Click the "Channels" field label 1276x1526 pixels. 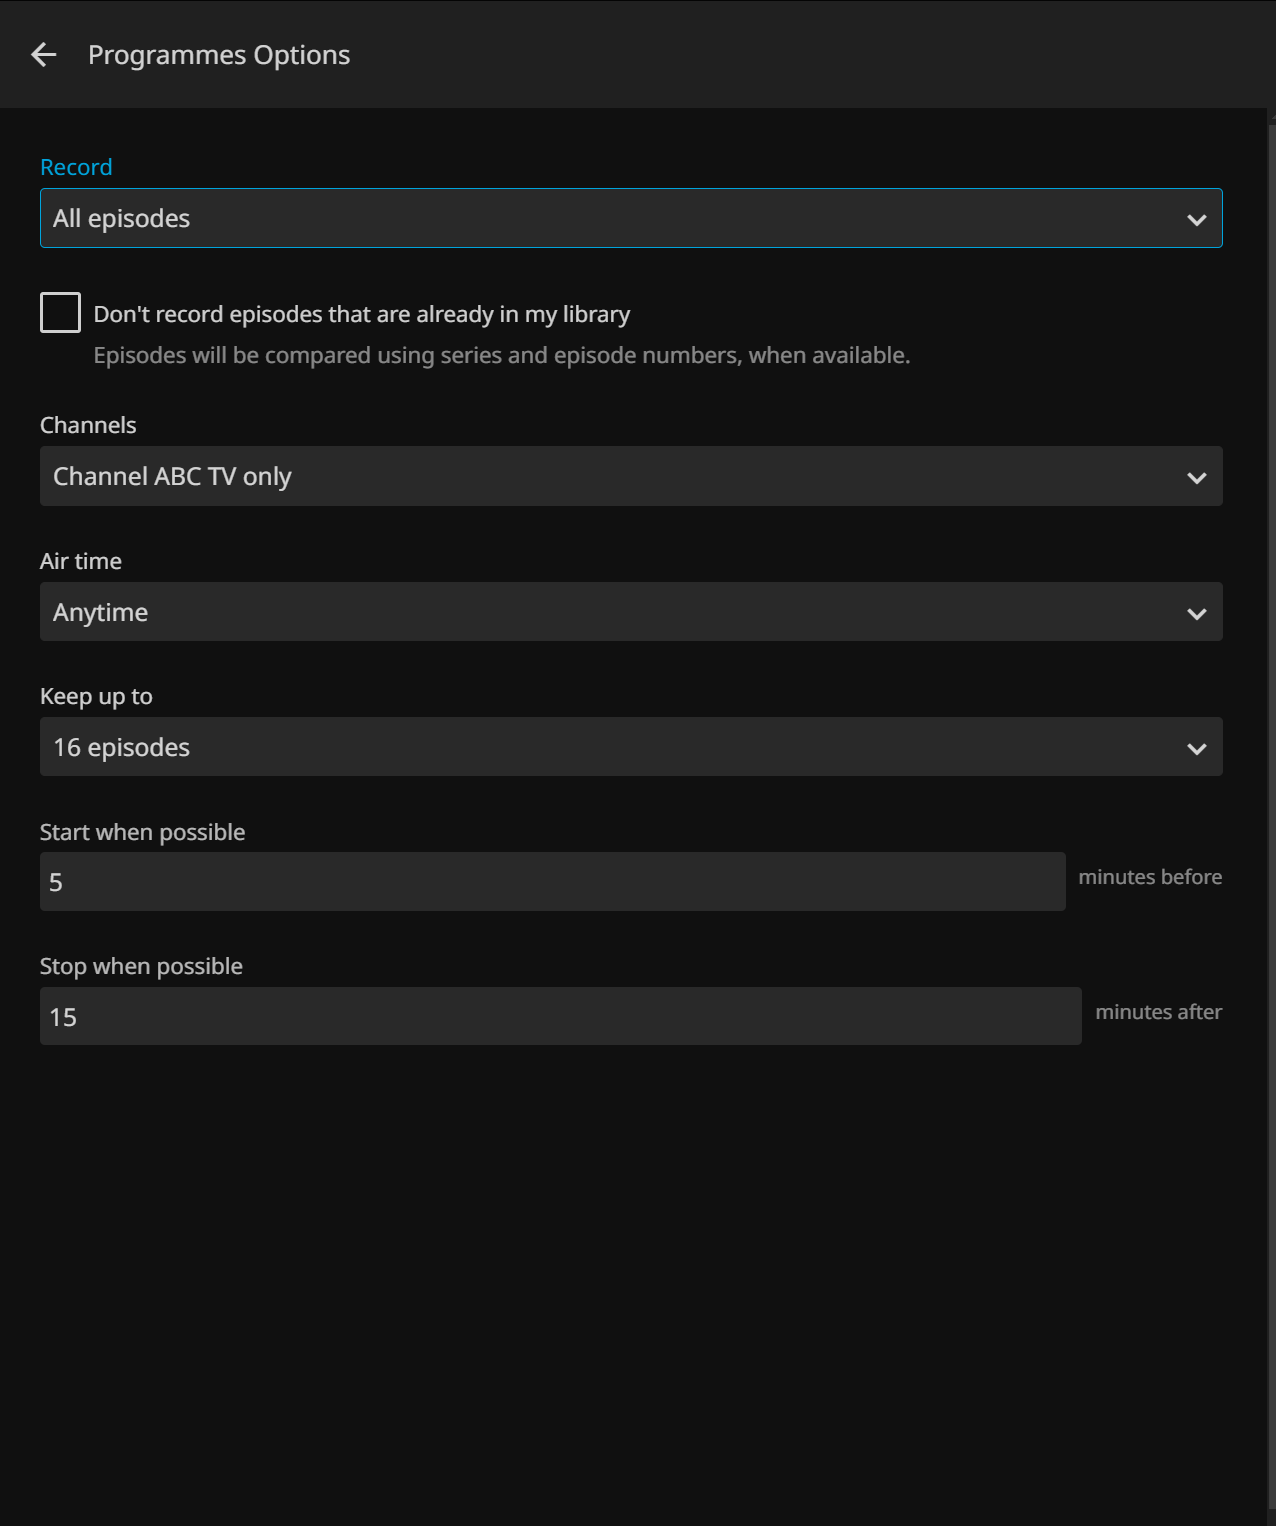(x=88, y=425)
